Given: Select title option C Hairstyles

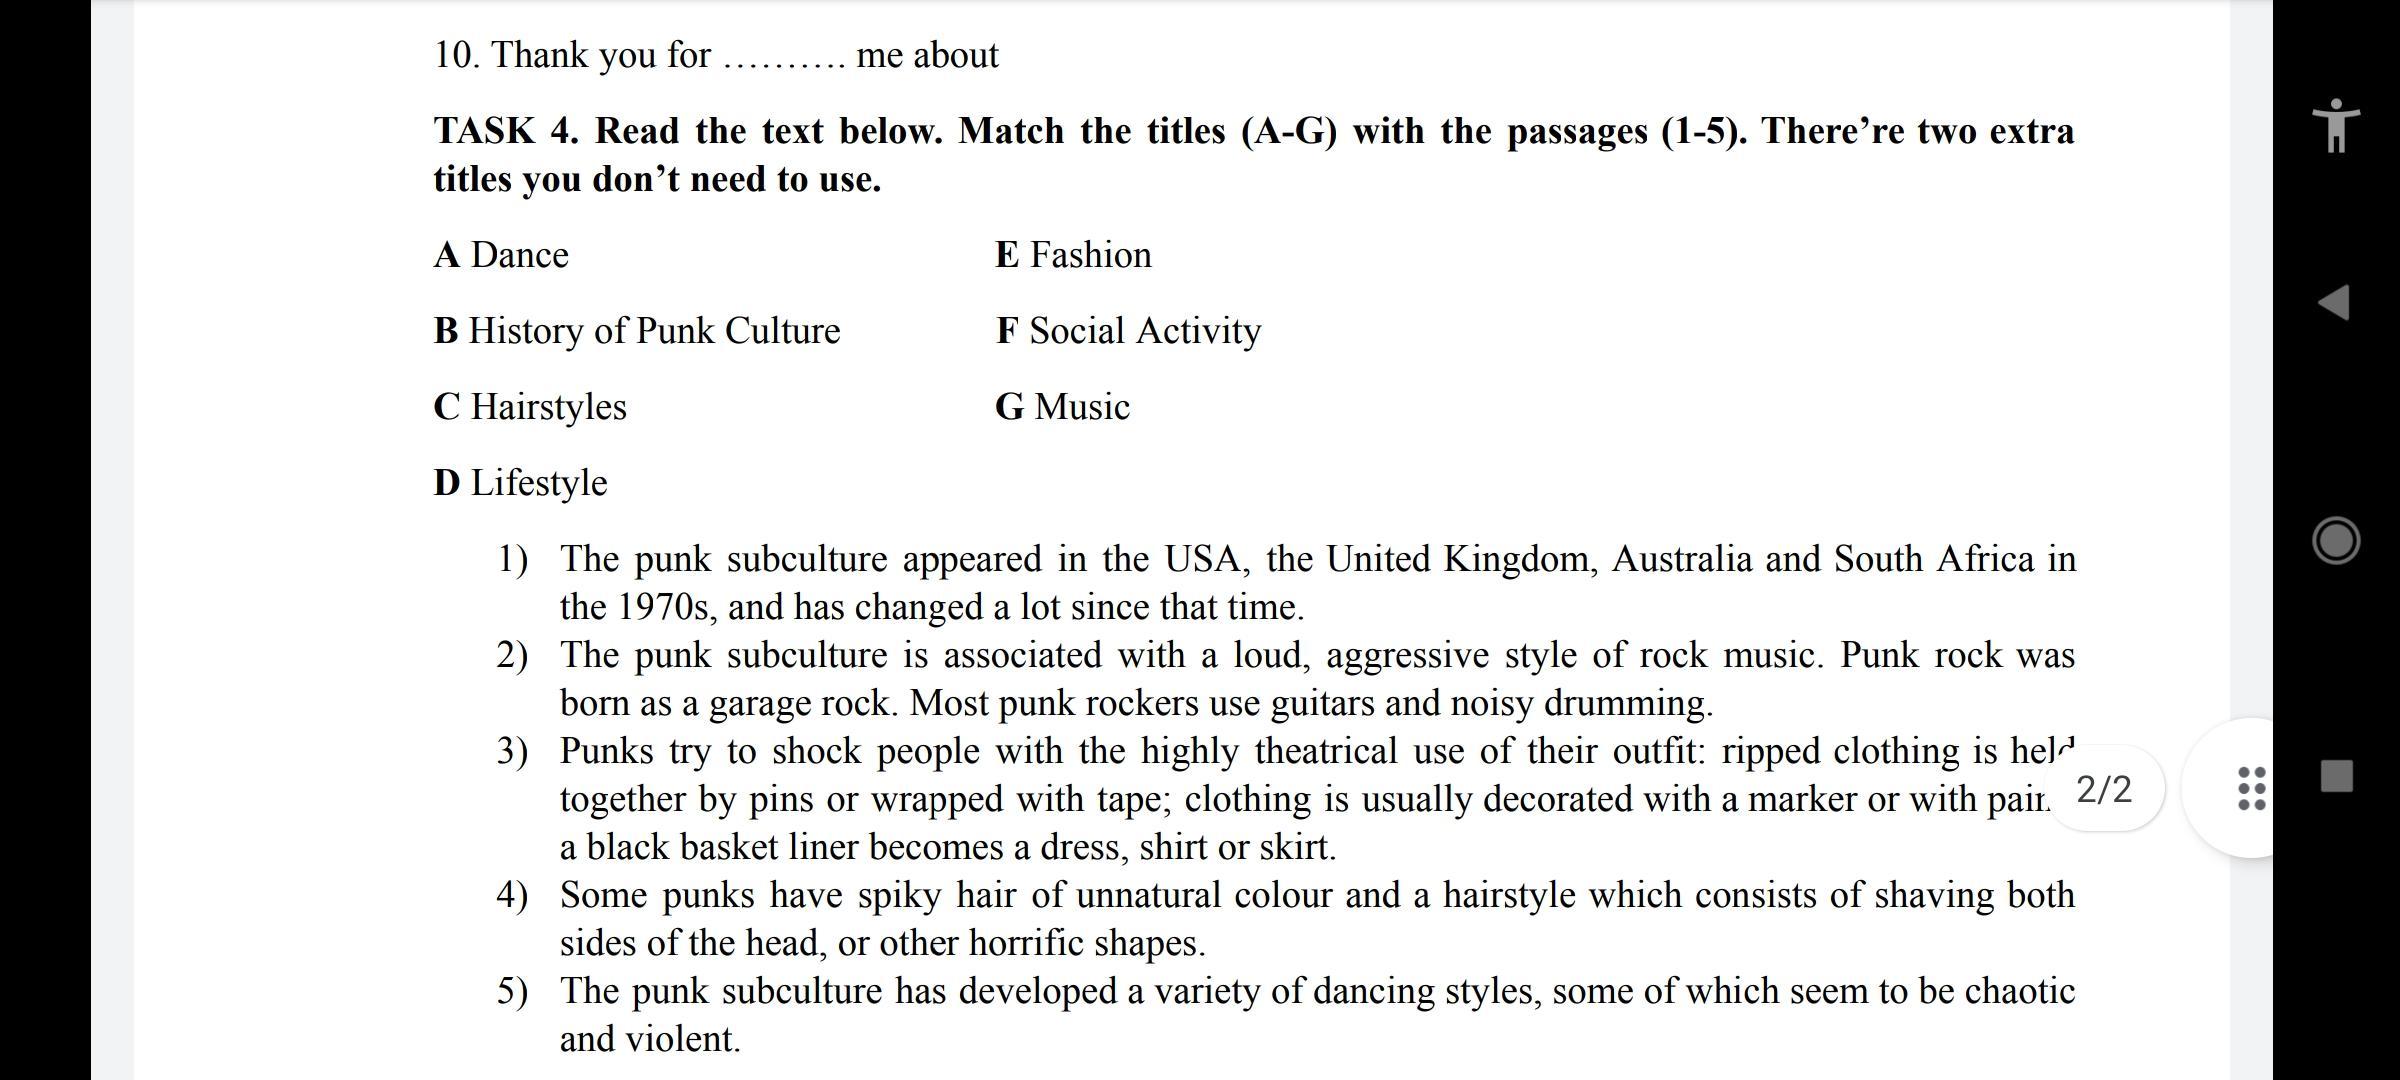Looking at the screenshot, I should pos(530,407).
